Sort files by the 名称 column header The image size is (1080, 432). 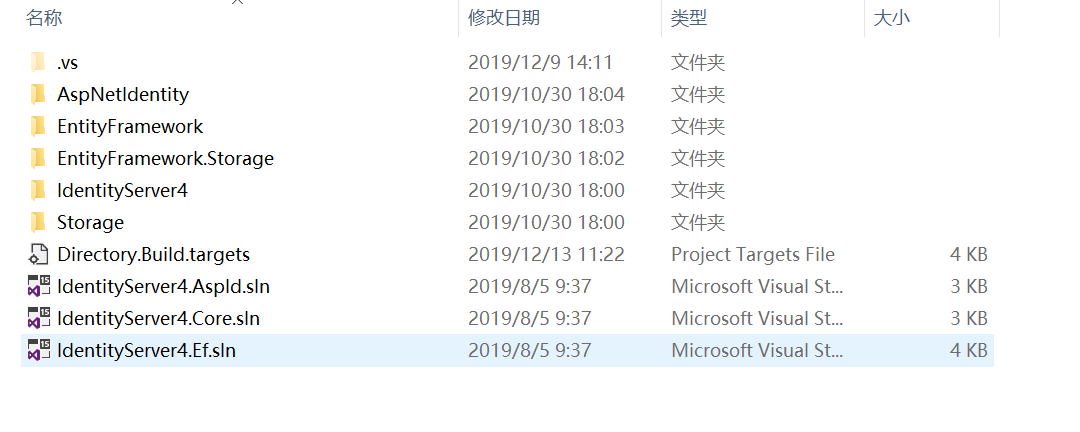coord(45,18)
